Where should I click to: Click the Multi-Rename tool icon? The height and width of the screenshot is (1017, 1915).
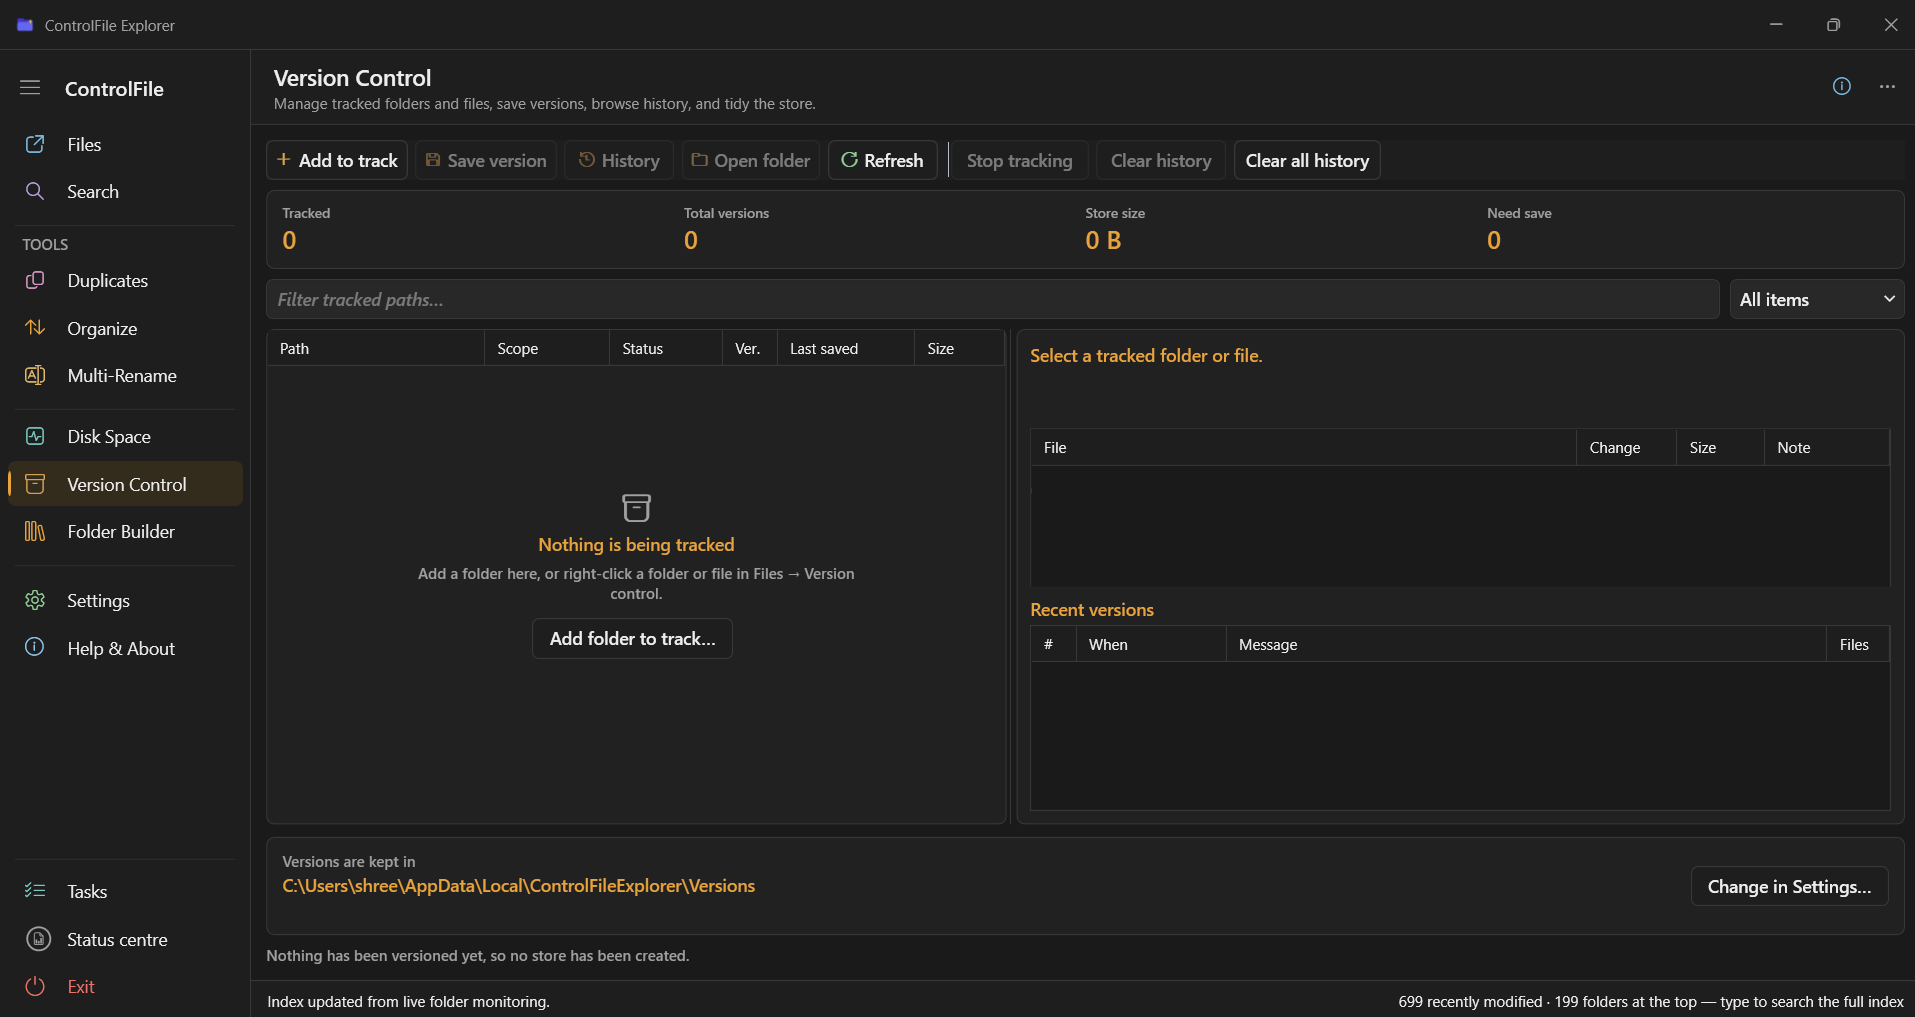[x=35, y=375]
